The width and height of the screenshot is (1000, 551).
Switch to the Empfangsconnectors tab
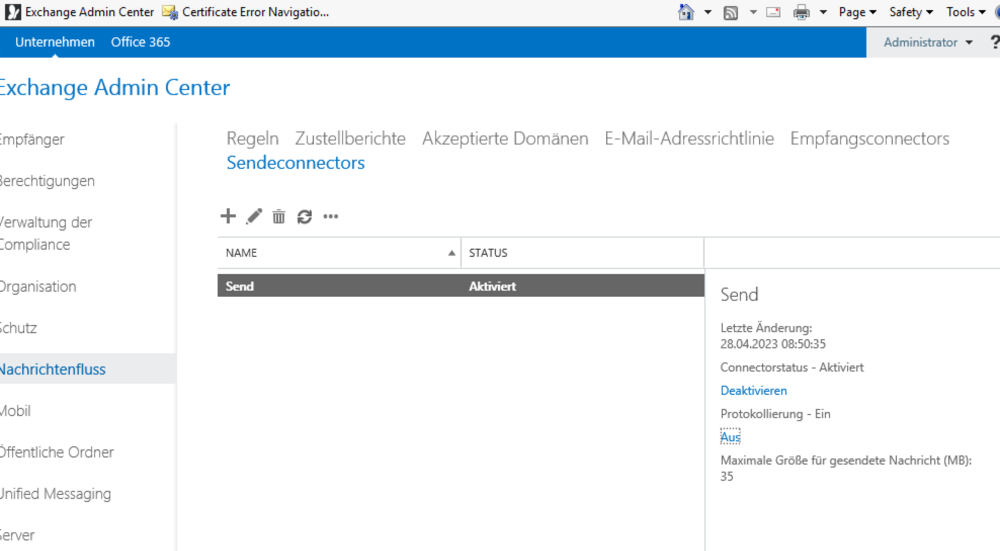click(869, 139)
